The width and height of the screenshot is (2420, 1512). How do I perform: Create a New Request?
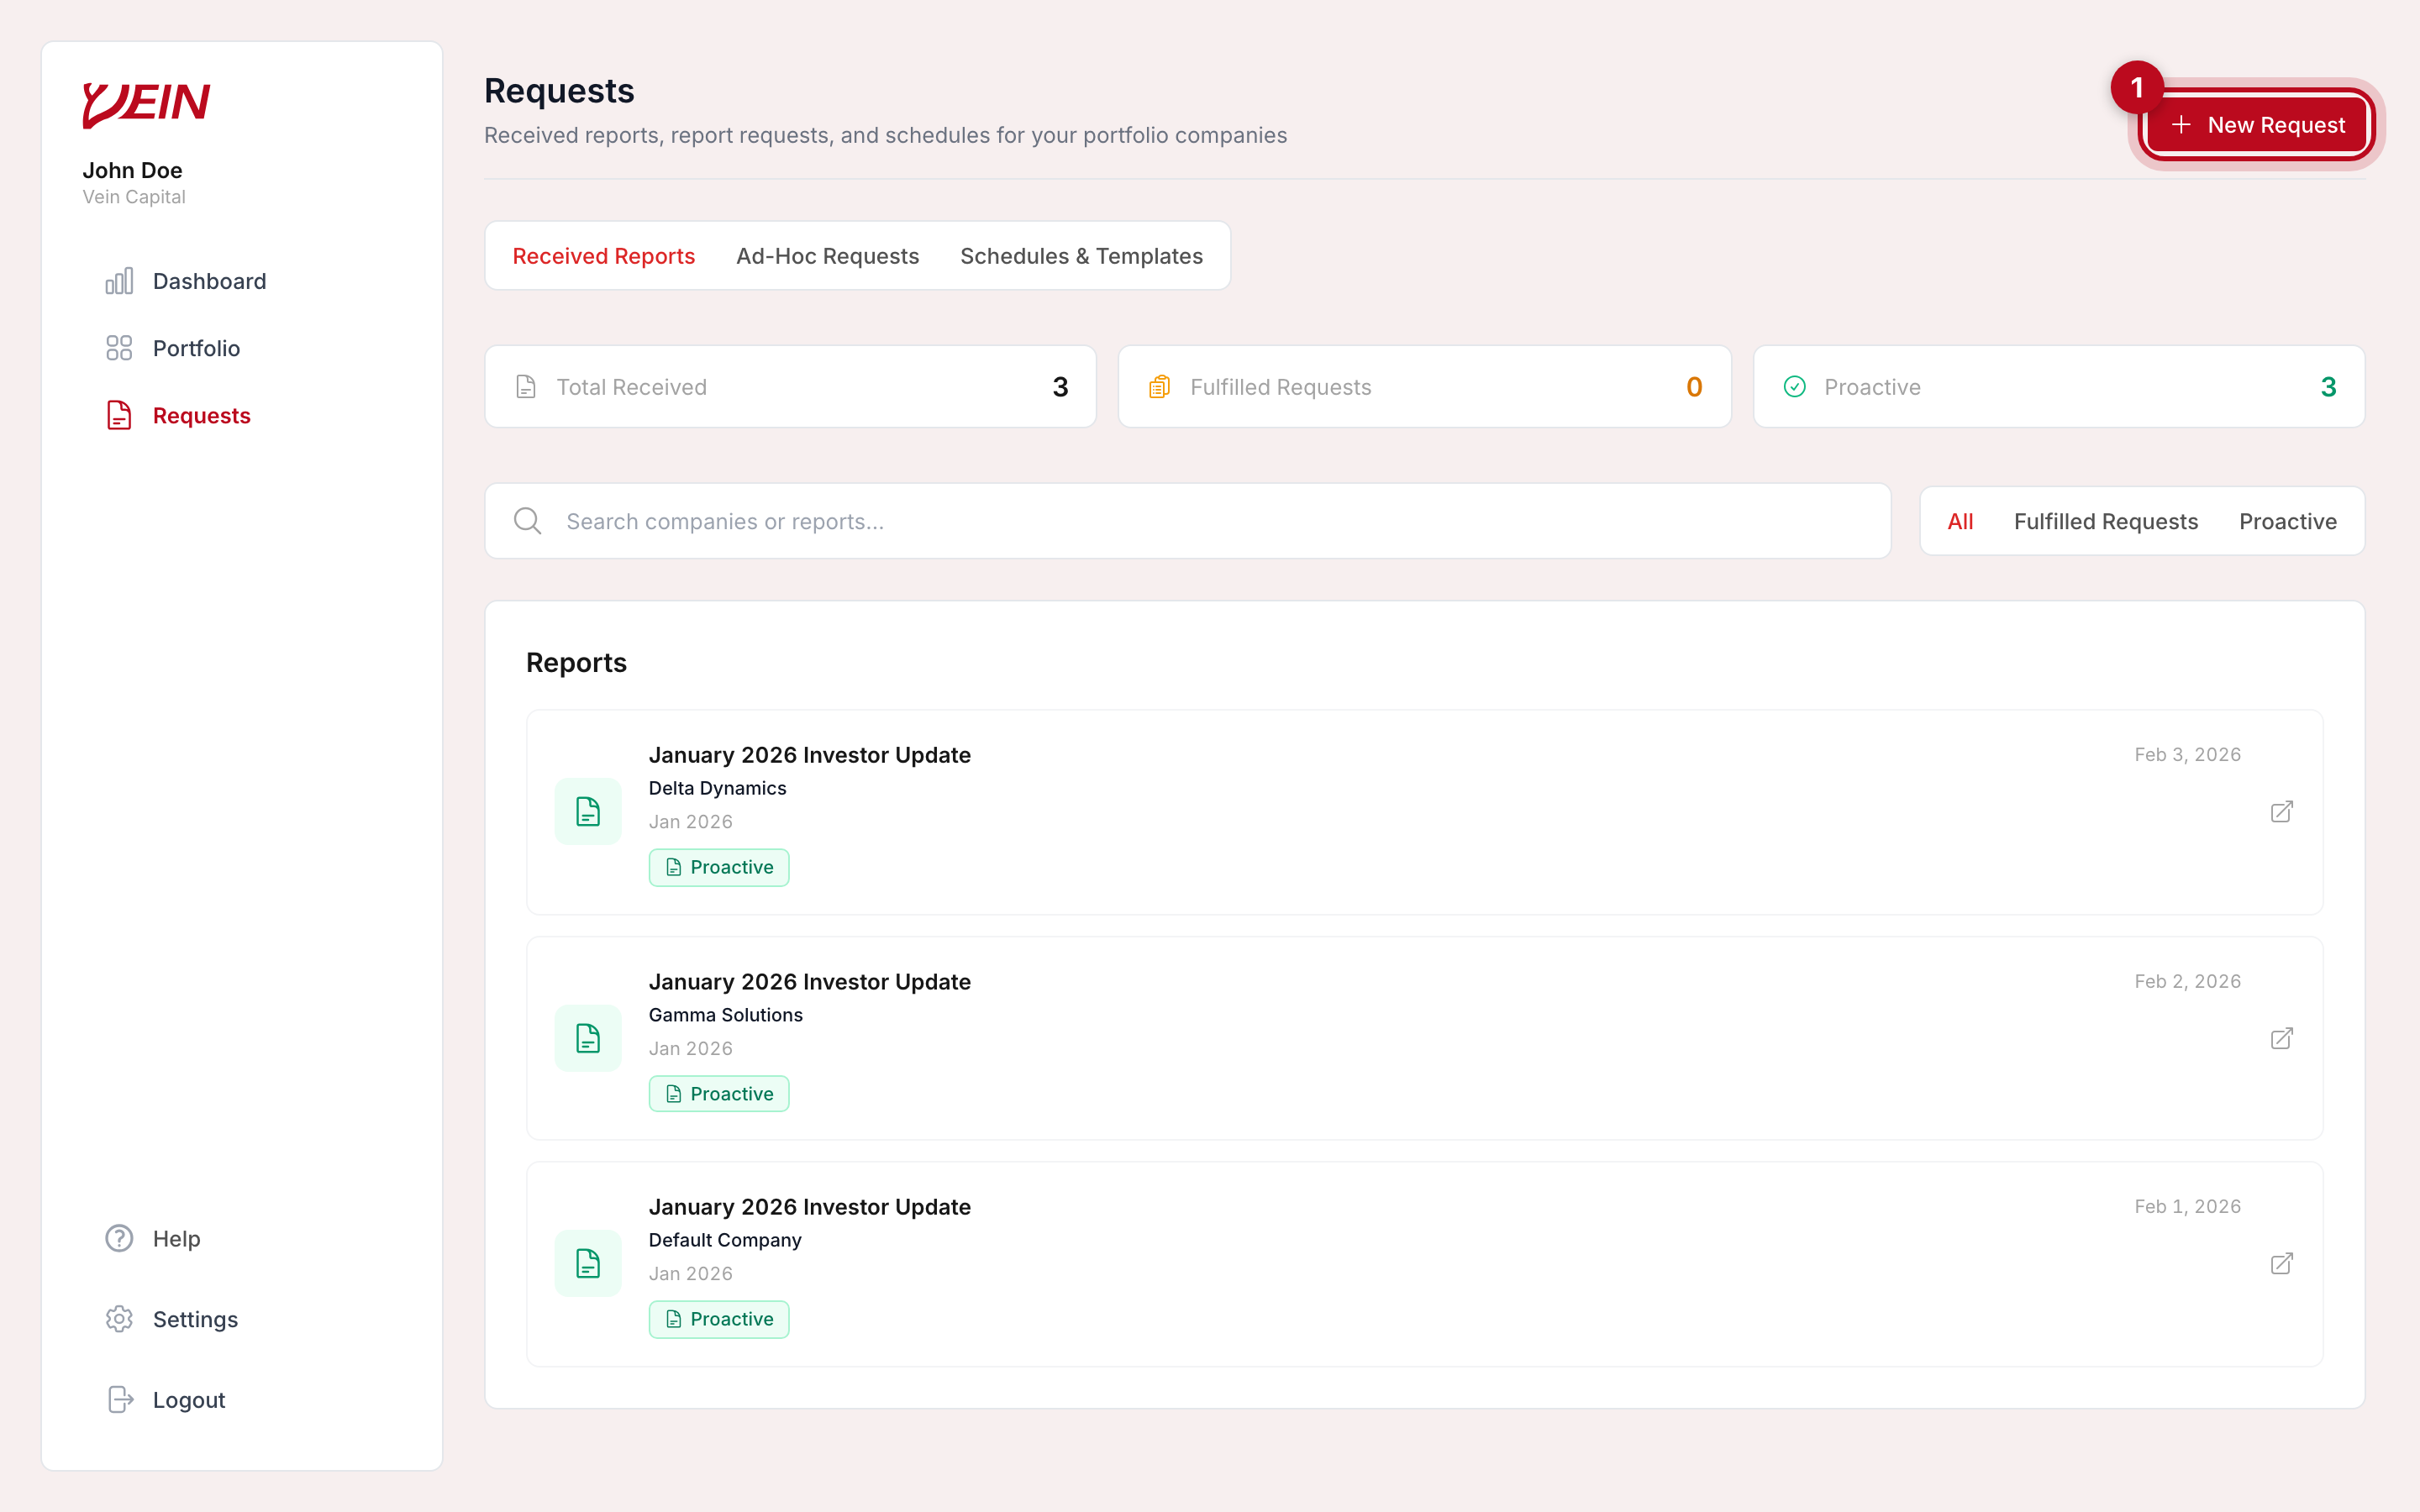(x=2257, y=125)
